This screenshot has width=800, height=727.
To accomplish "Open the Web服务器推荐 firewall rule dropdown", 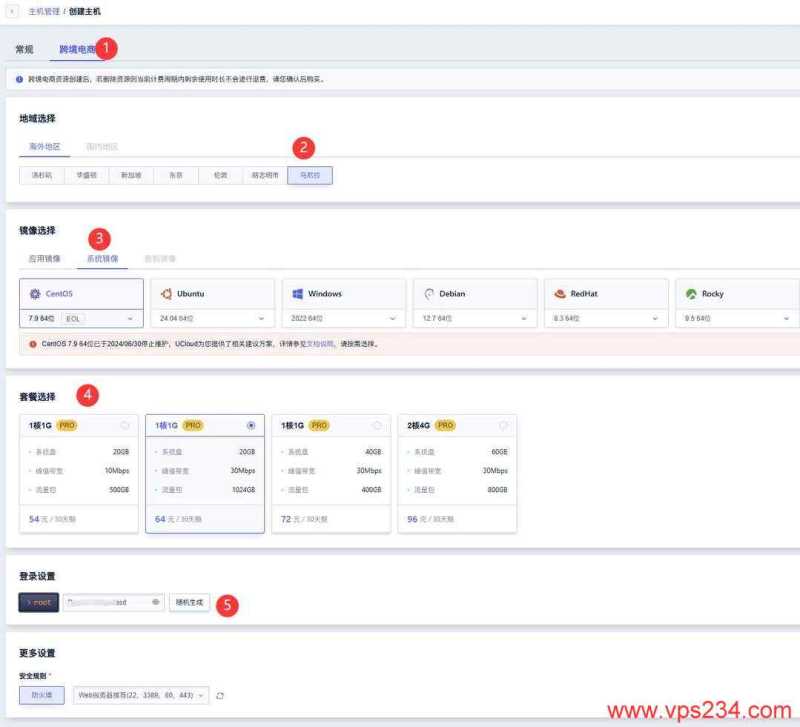I will (x=141, y=695).
